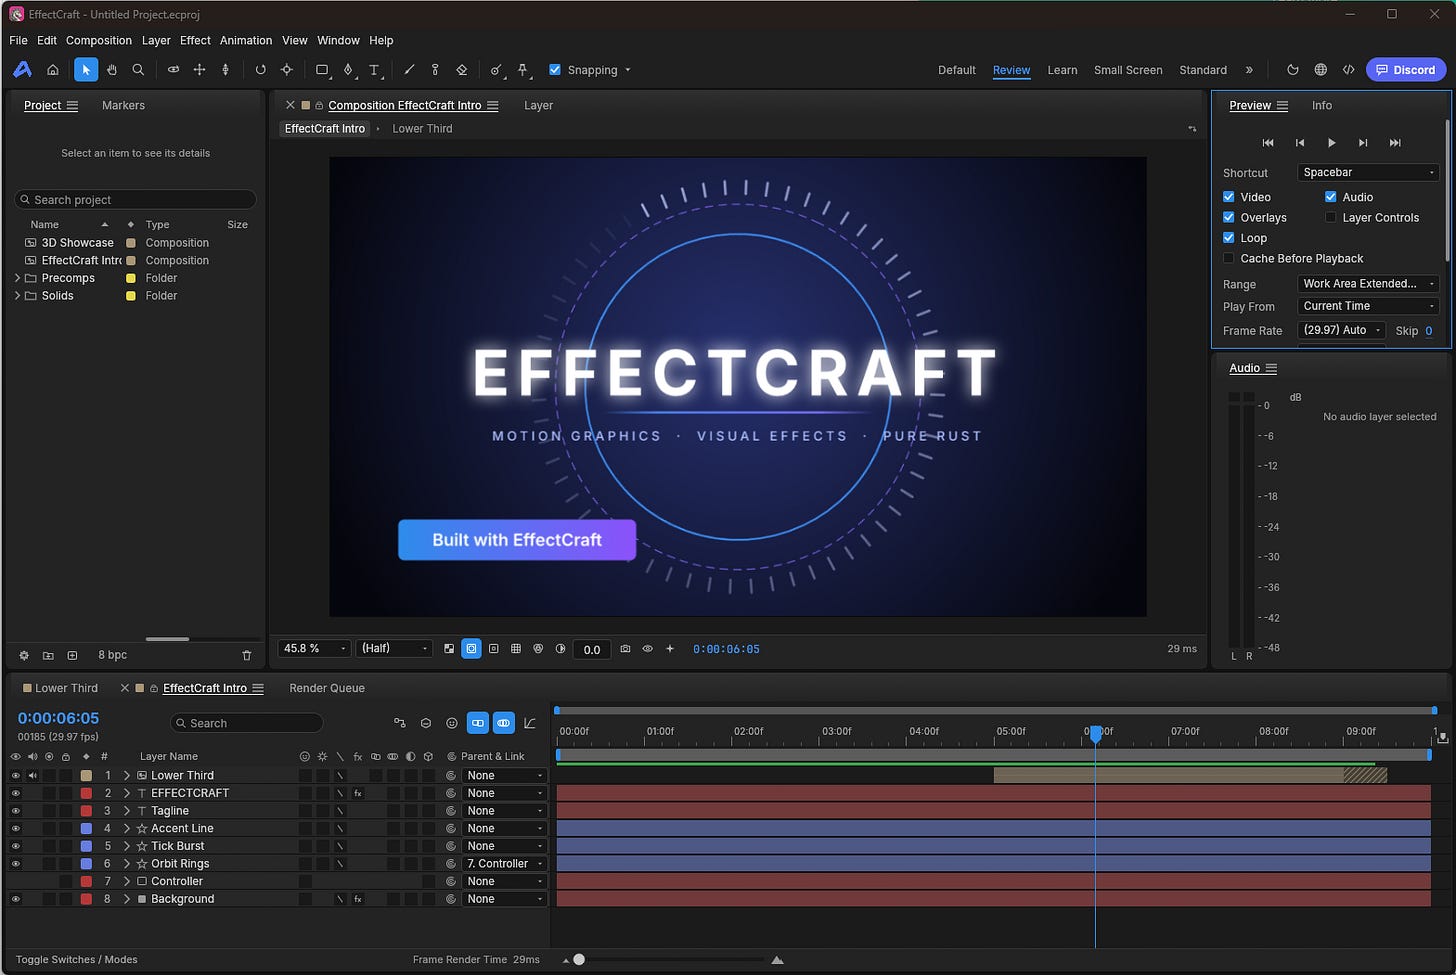Select the Pen tool
This screenshot has width=1456, height=975.
point(348,70)
